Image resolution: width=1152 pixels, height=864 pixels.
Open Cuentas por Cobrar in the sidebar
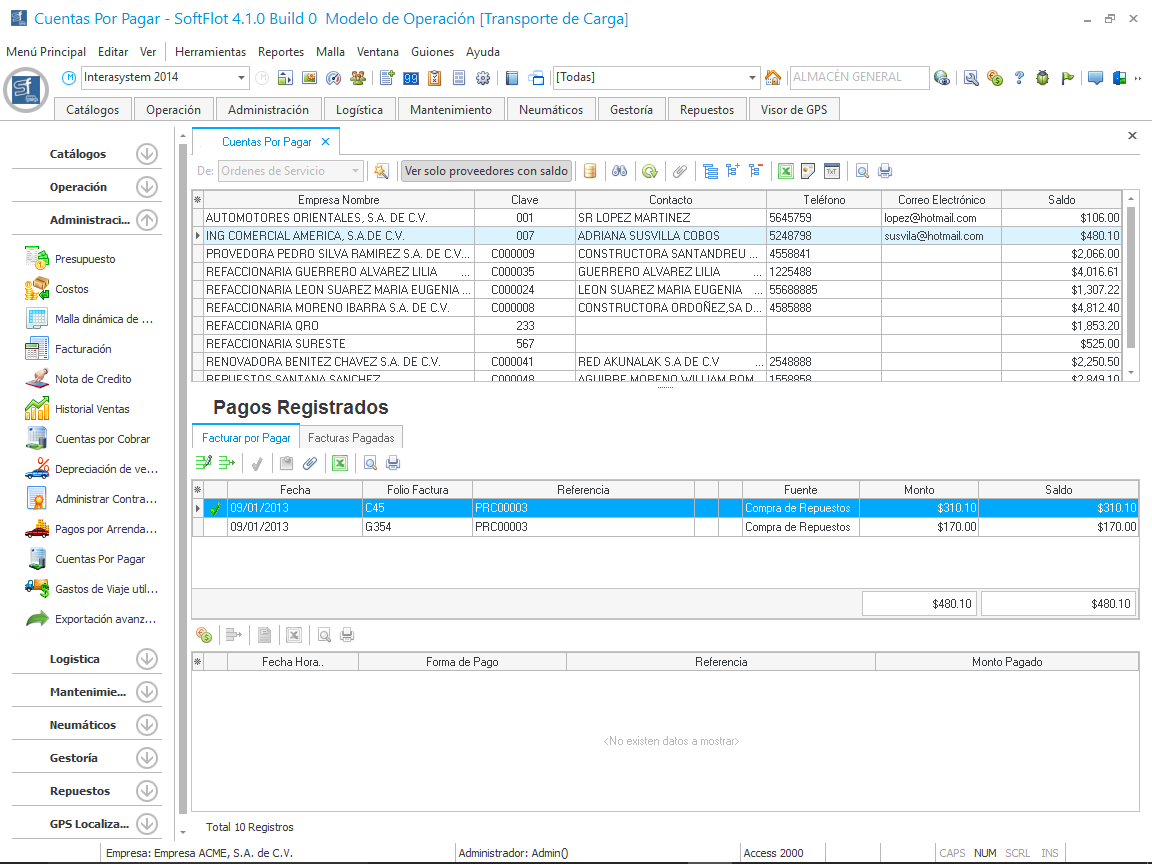[x=102, y=439]
